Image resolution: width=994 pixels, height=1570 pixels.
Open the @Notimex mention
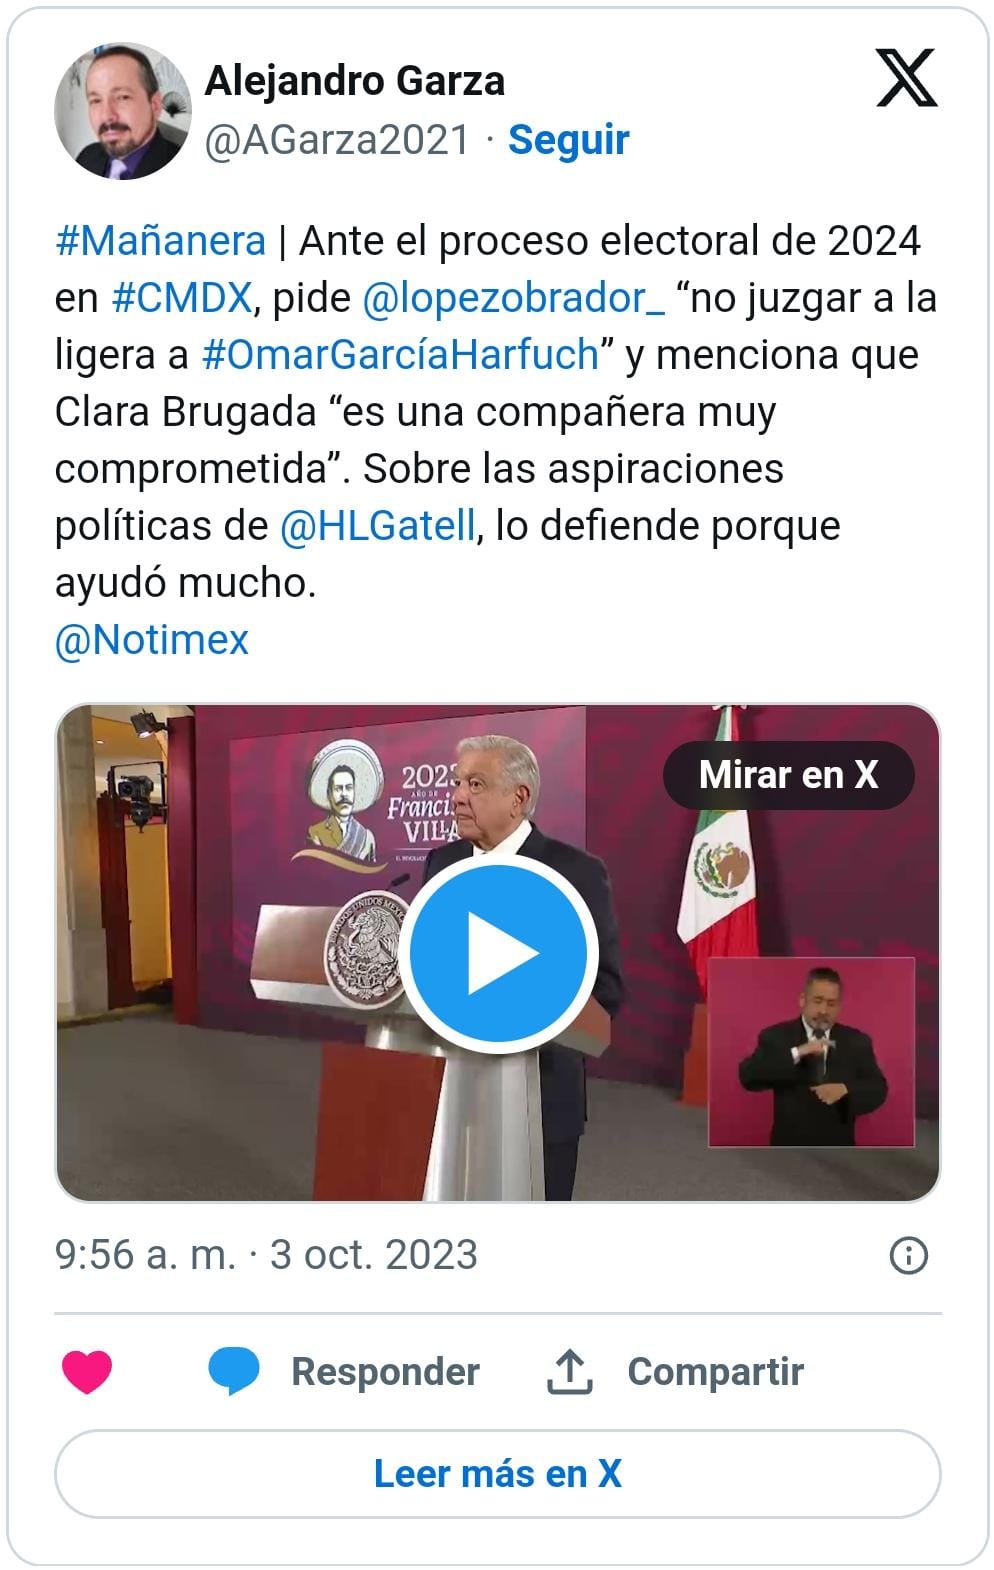coord(151,640)
